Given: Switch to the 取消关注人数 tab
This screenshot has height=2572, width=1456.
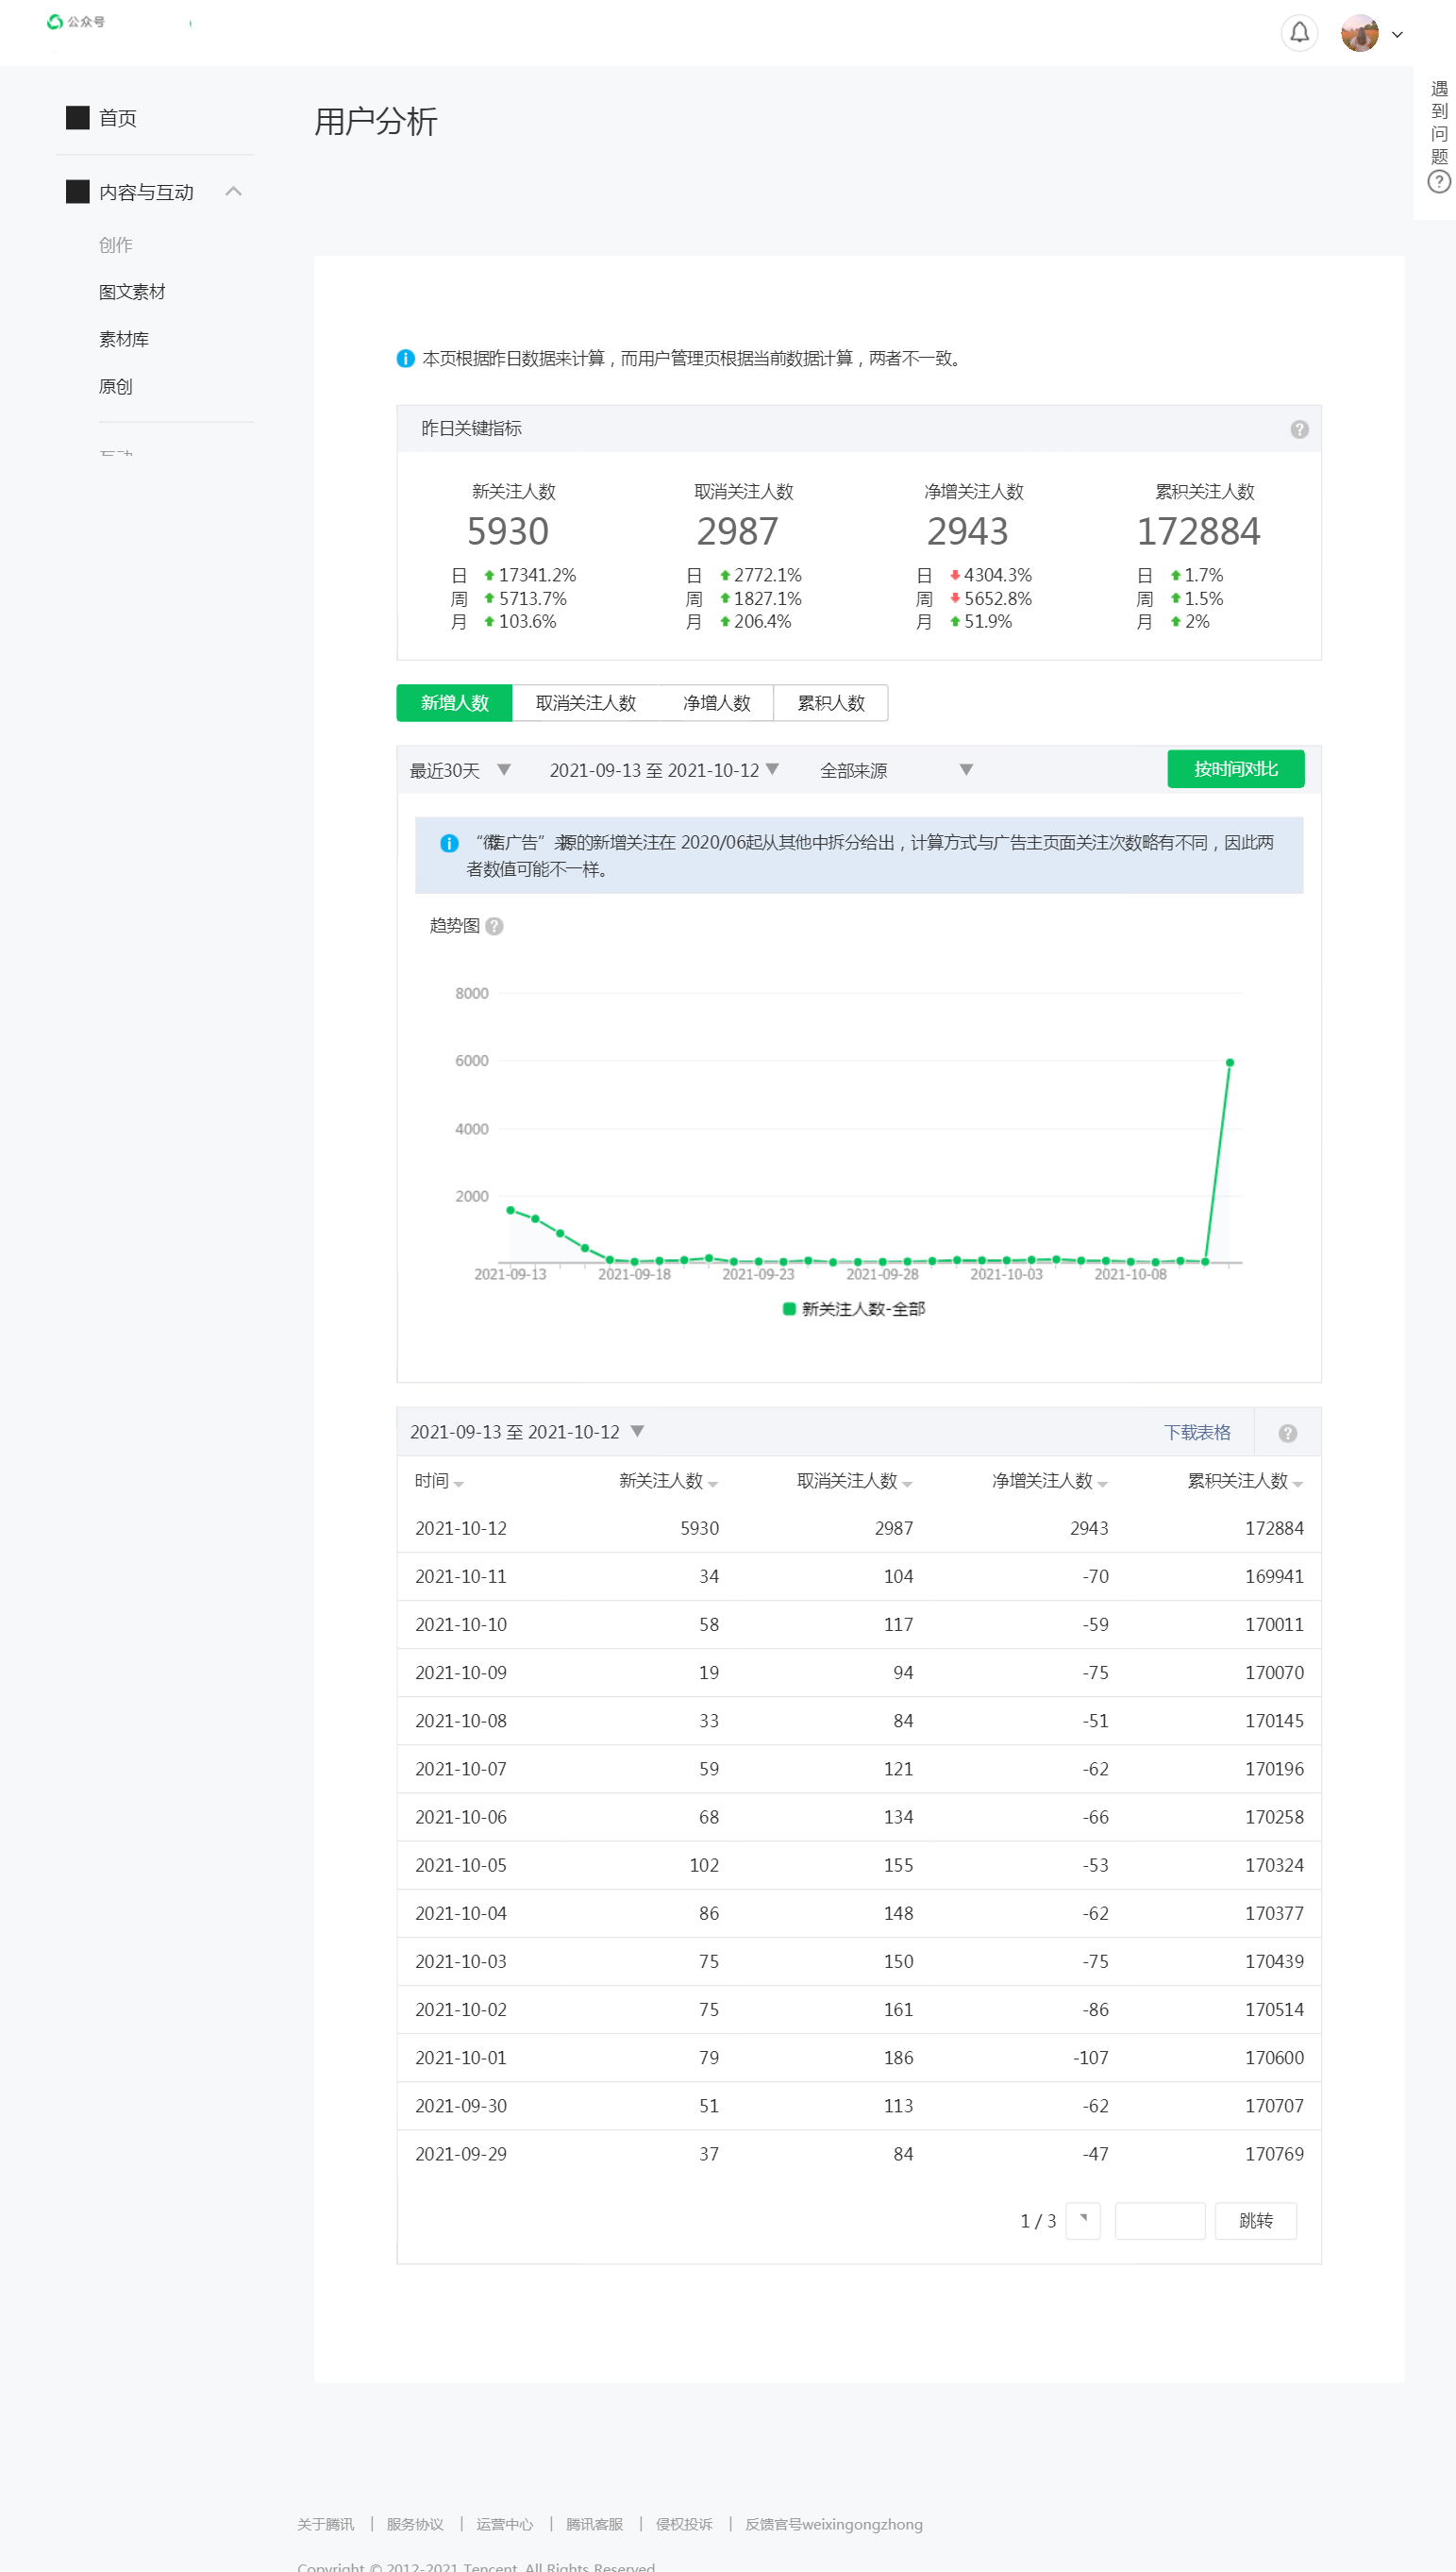Looking at the screenshot, I should pos(585,703).
